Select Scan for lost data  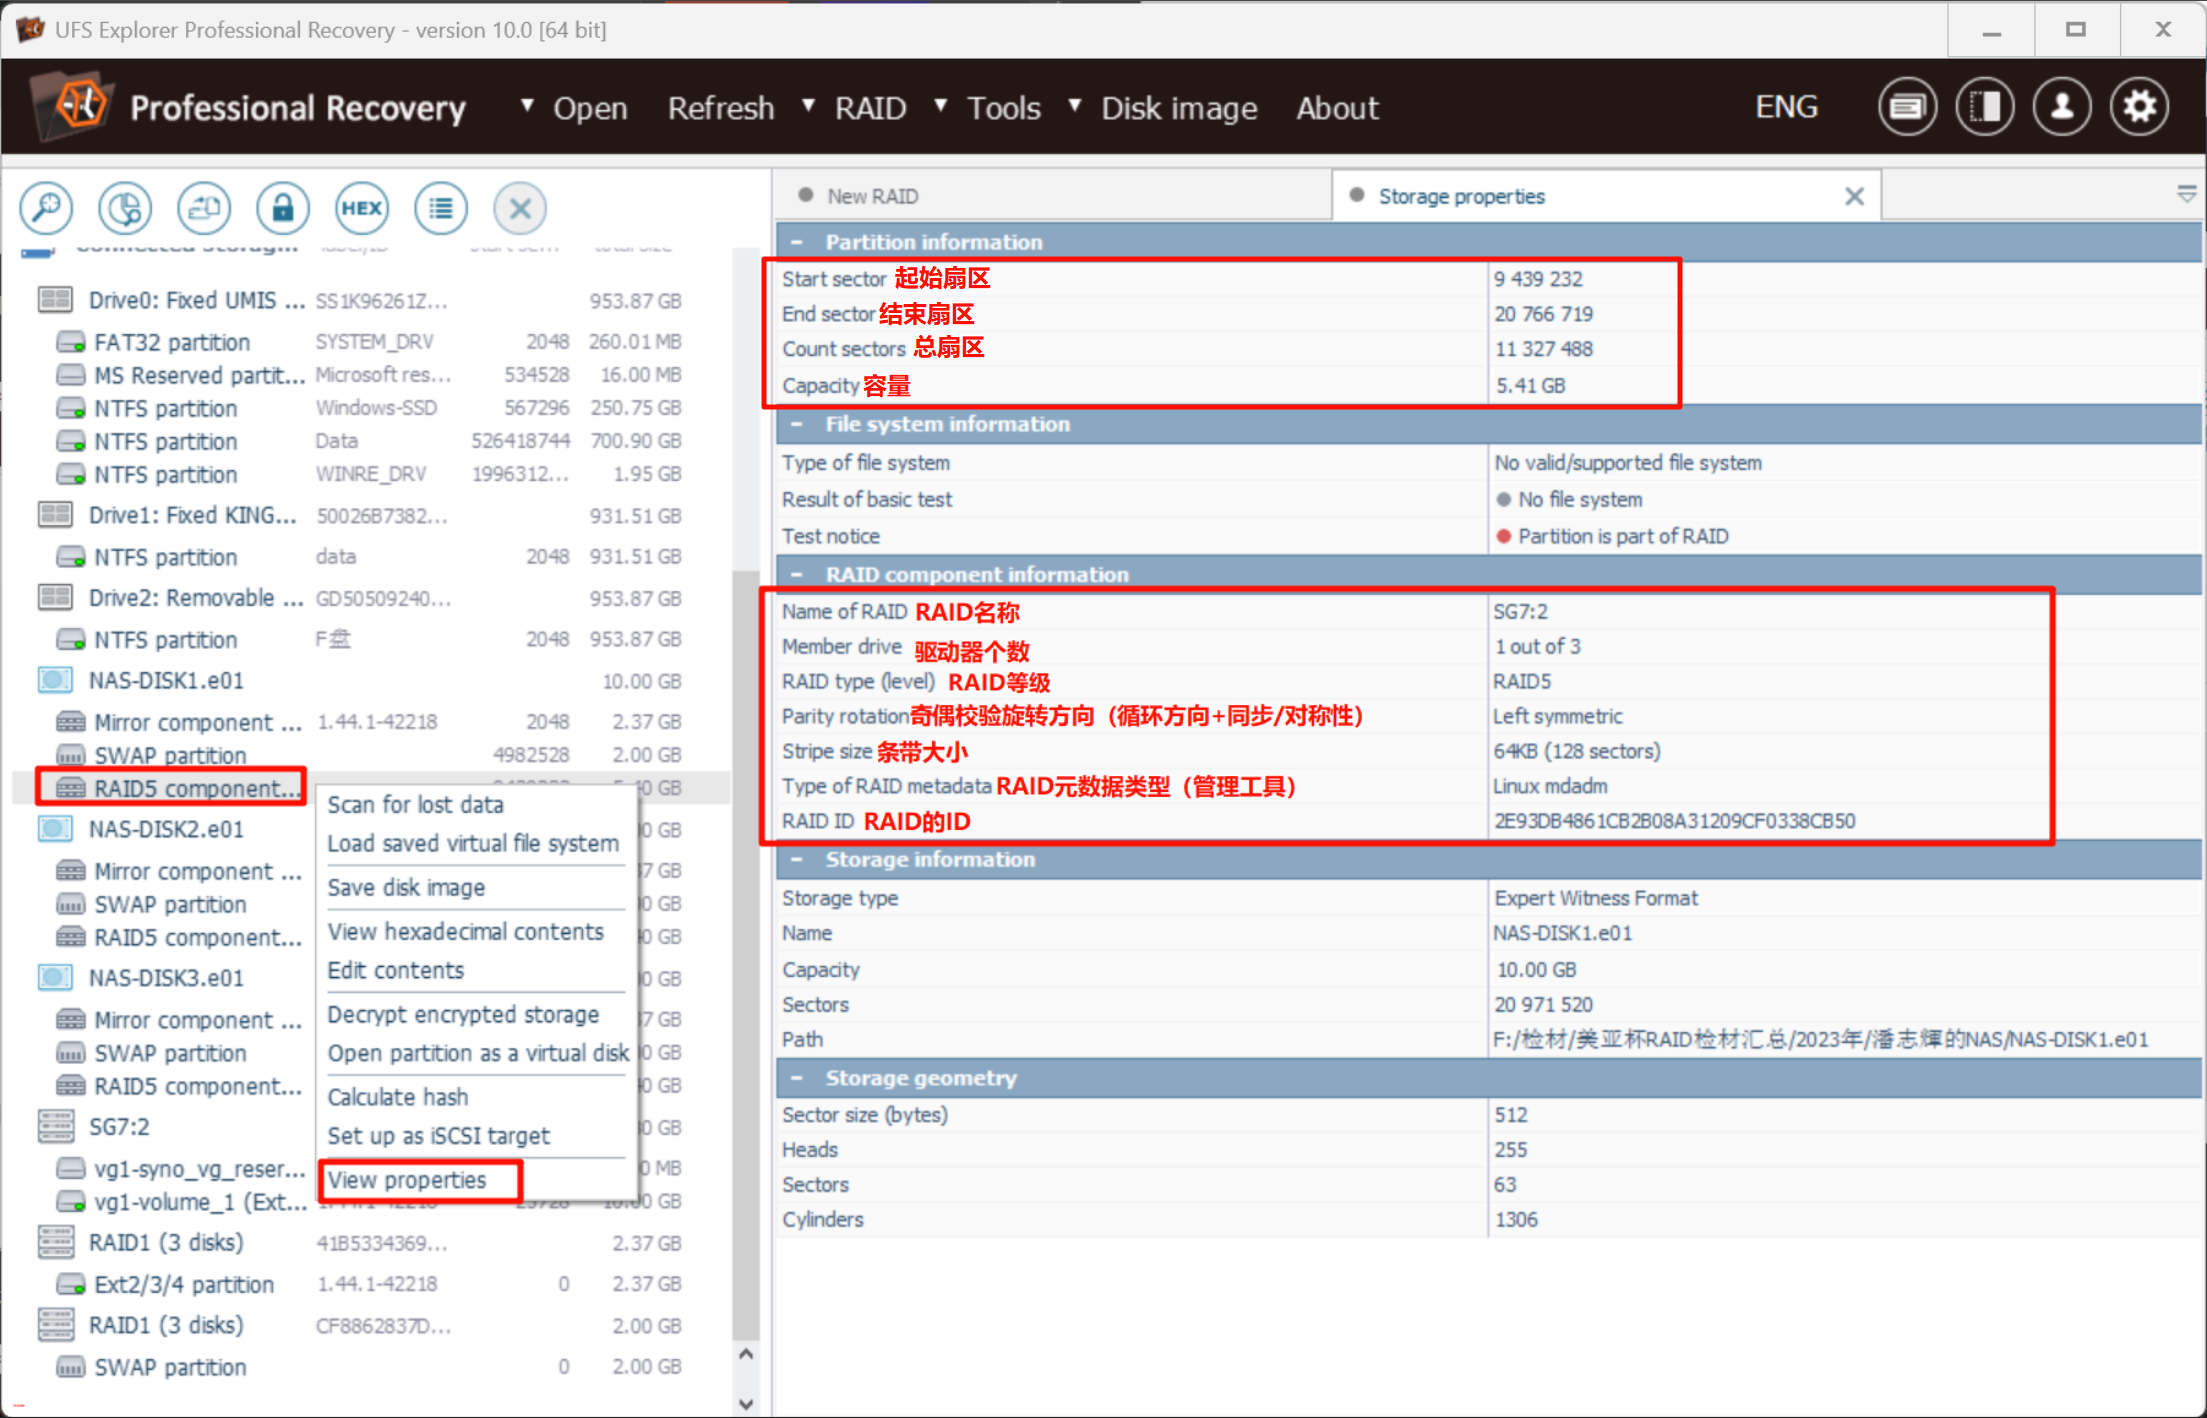click(415, 805)
